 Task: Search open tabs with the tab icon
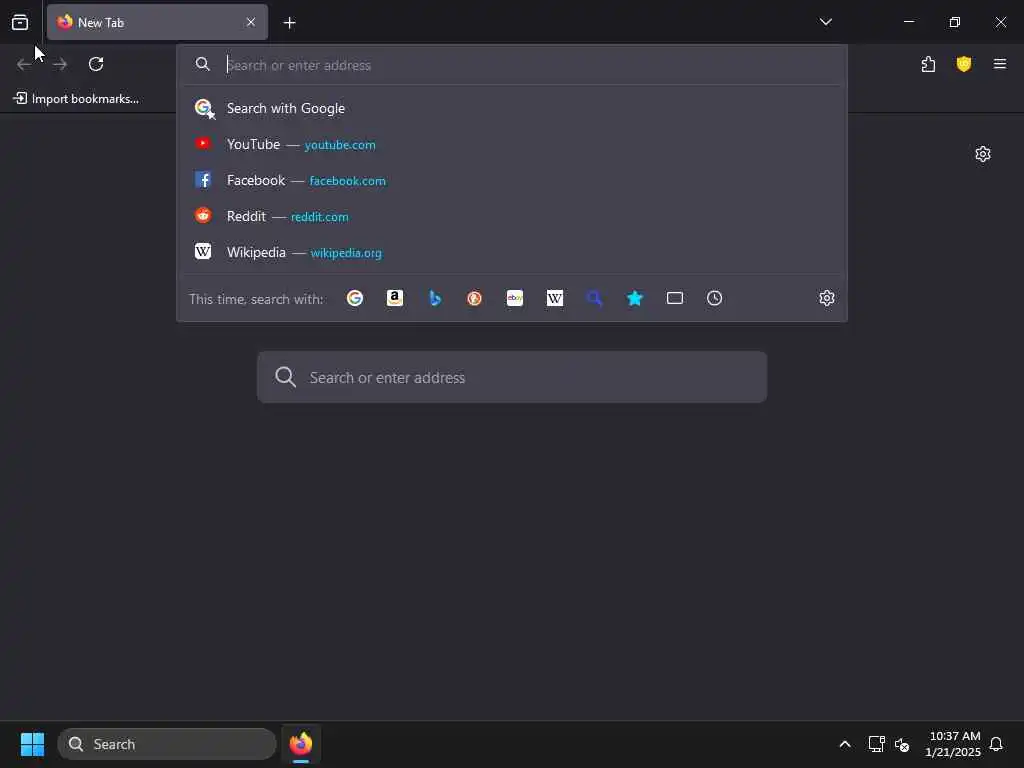[x=675, y=298]
